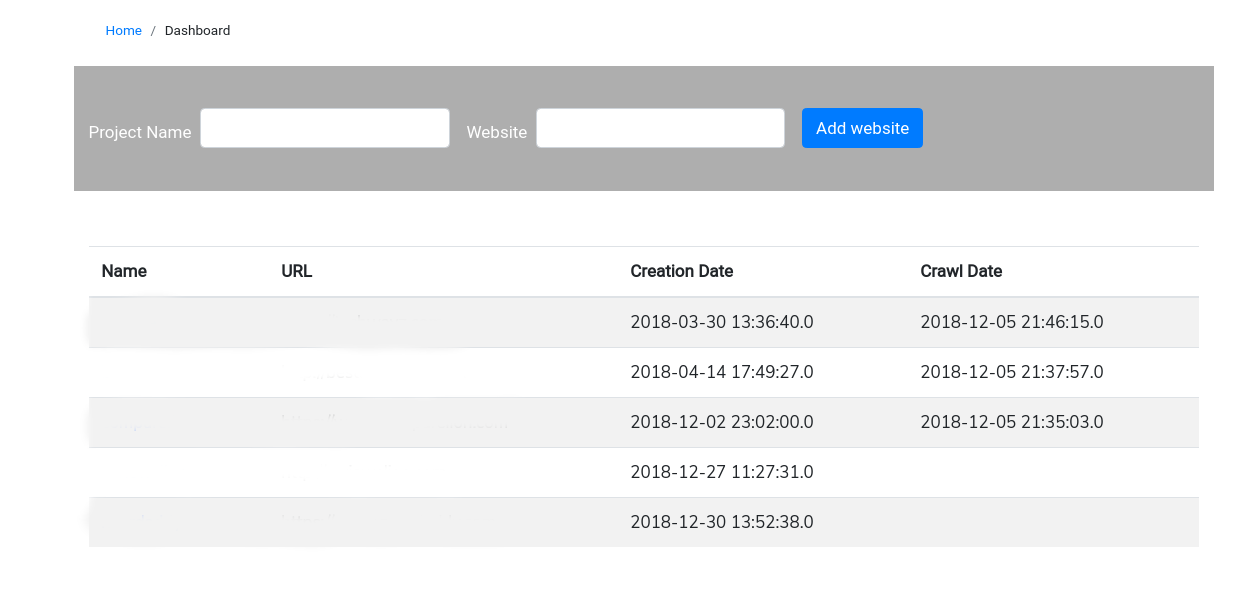
Task: Click crawl date 2018-12-05 21:35:03.0
Action: click(x=1011, y=422)
